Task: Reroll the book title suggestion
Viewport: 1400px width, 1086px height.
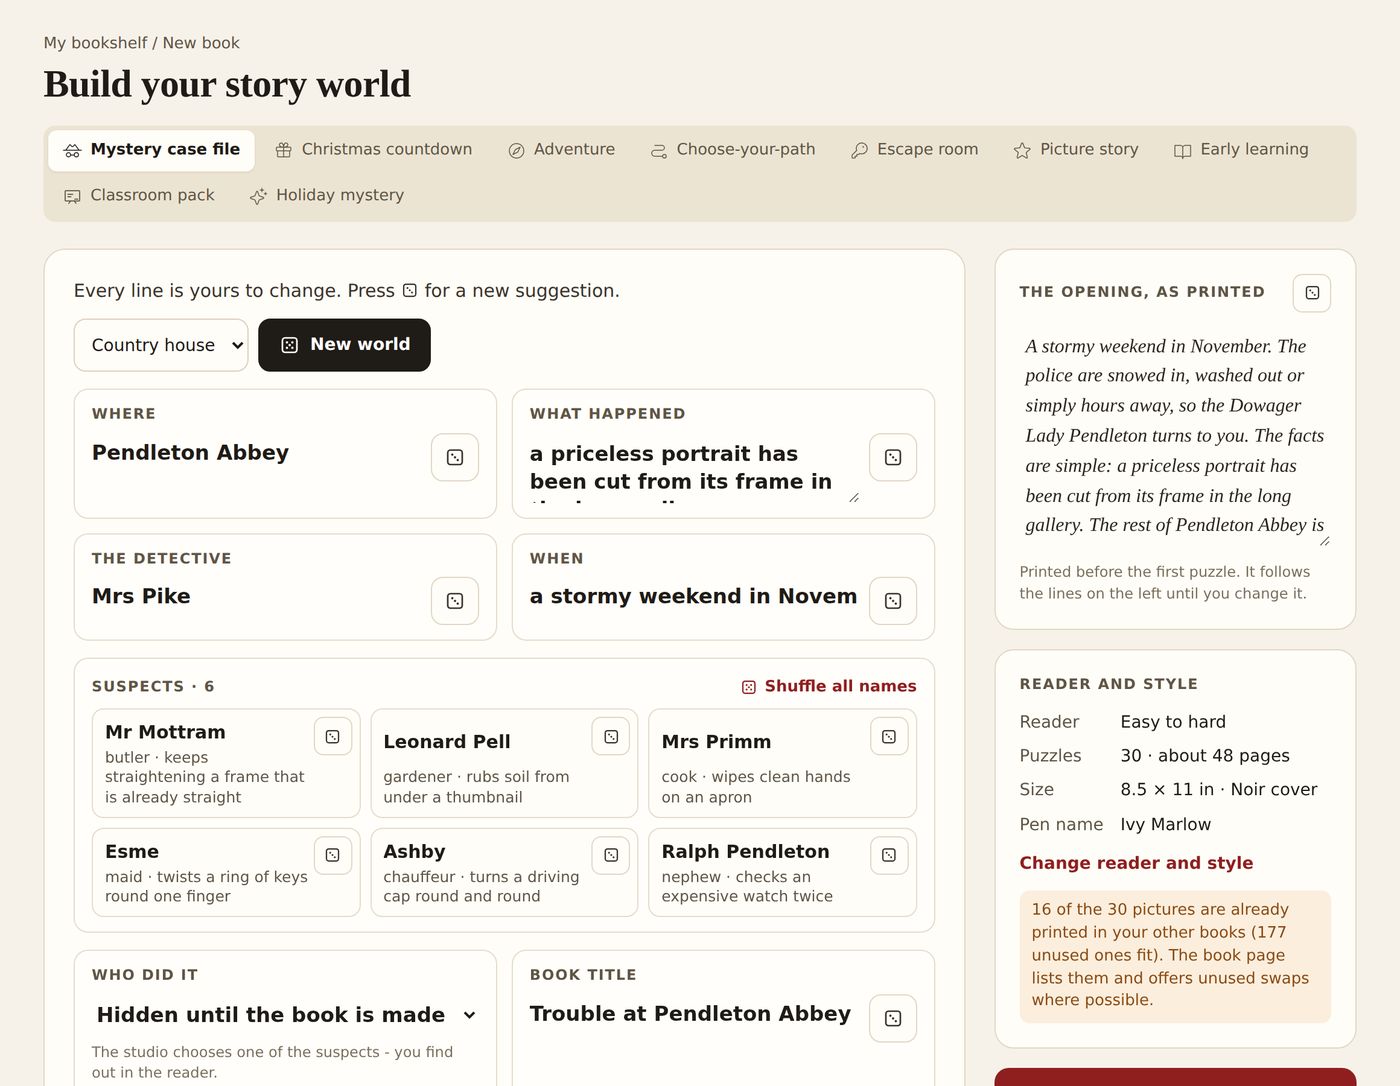Action: tap(893, 1018)
